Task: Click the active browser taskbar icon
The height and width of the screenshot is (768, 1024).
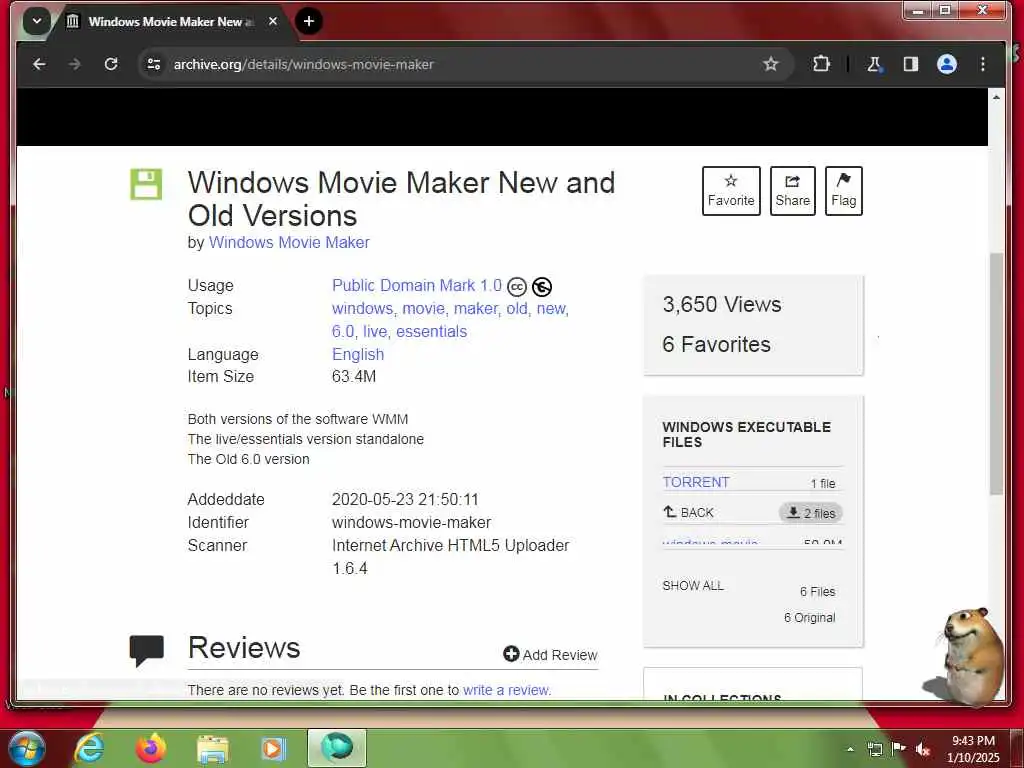Action: [337, 748]
